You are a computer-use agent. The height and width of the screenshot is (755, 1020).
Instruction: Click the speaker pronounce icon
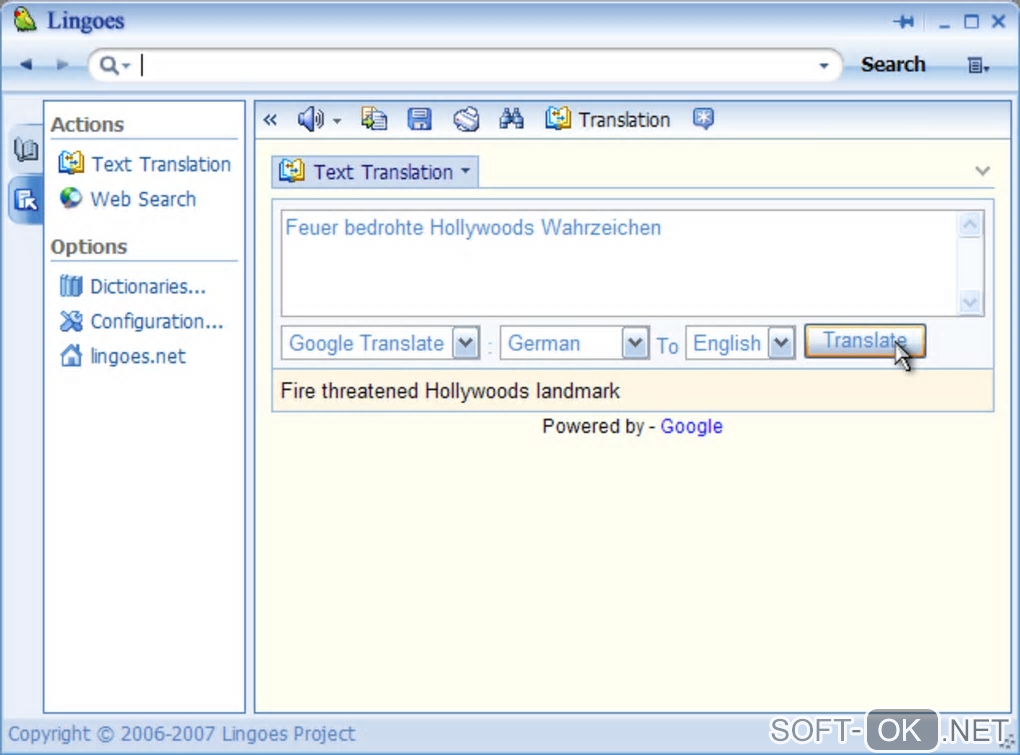pos(310,120)
